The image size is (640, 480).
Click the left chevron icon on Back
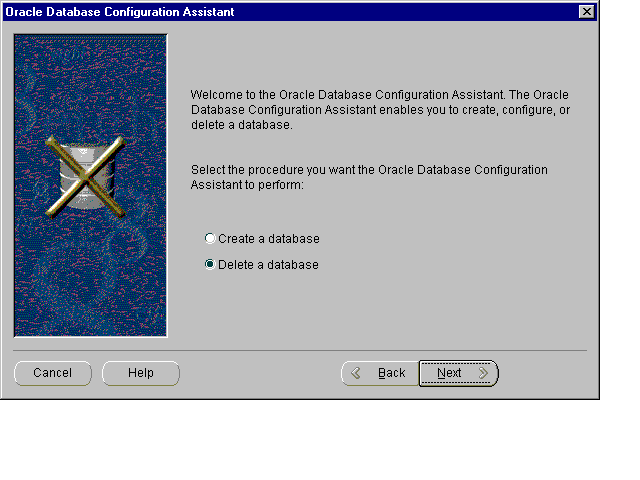coord(355,373)
